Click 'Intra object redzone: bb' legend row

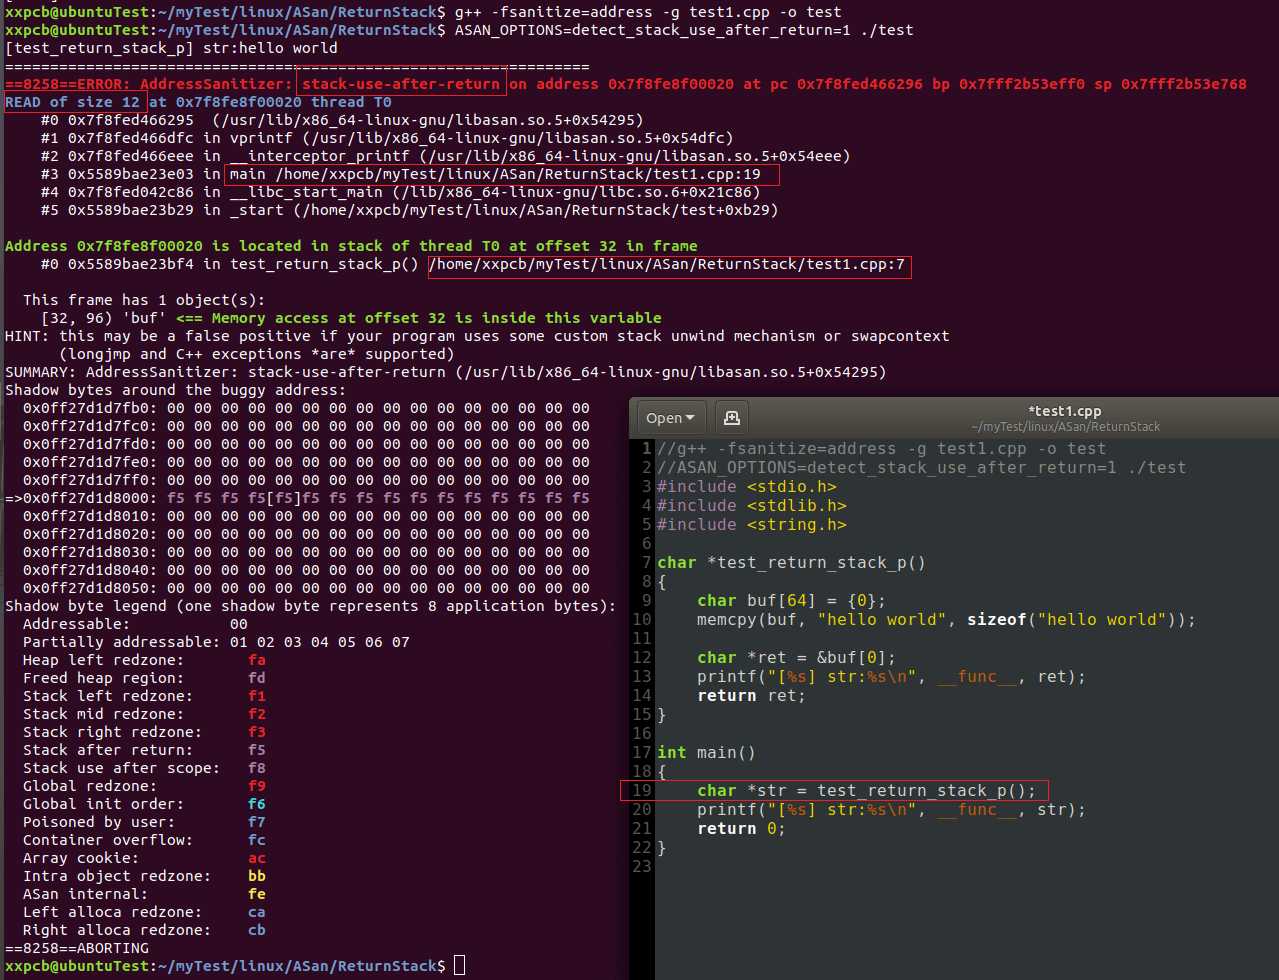(144, 876)
